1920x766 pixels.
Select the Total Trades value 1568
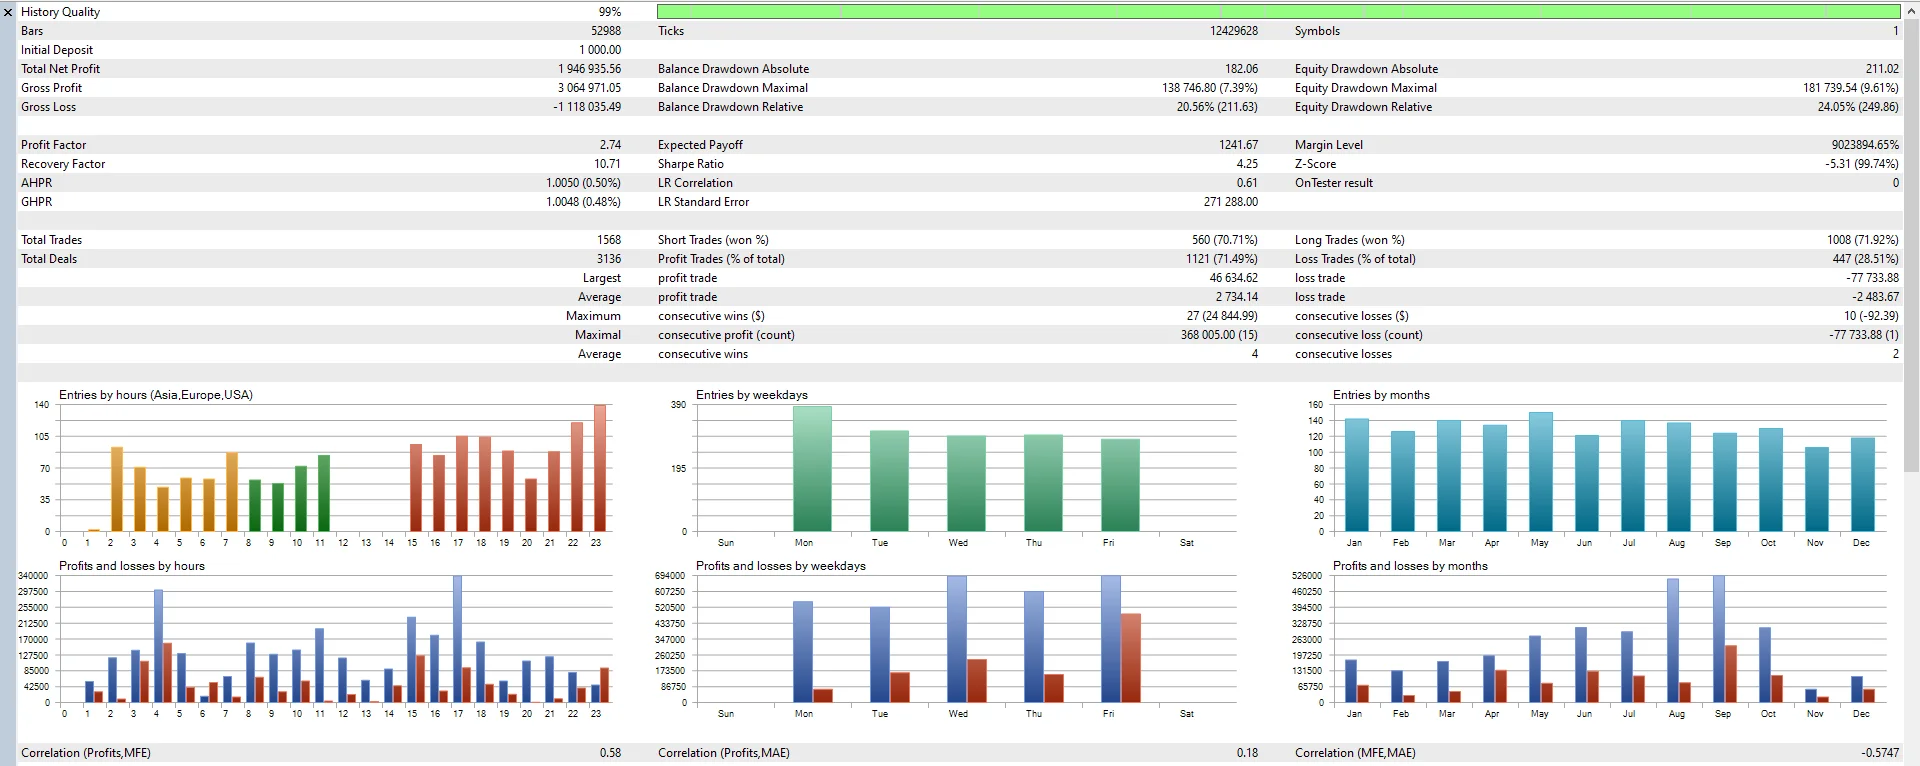pyautogui.click(x=609, y=240)
